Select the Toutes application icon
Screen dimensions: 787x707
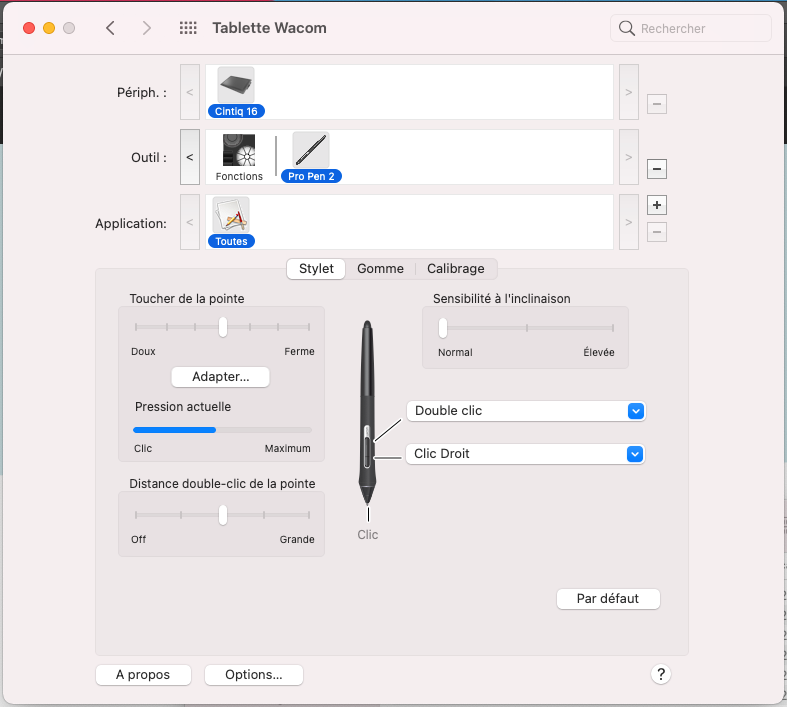[230, 216]
